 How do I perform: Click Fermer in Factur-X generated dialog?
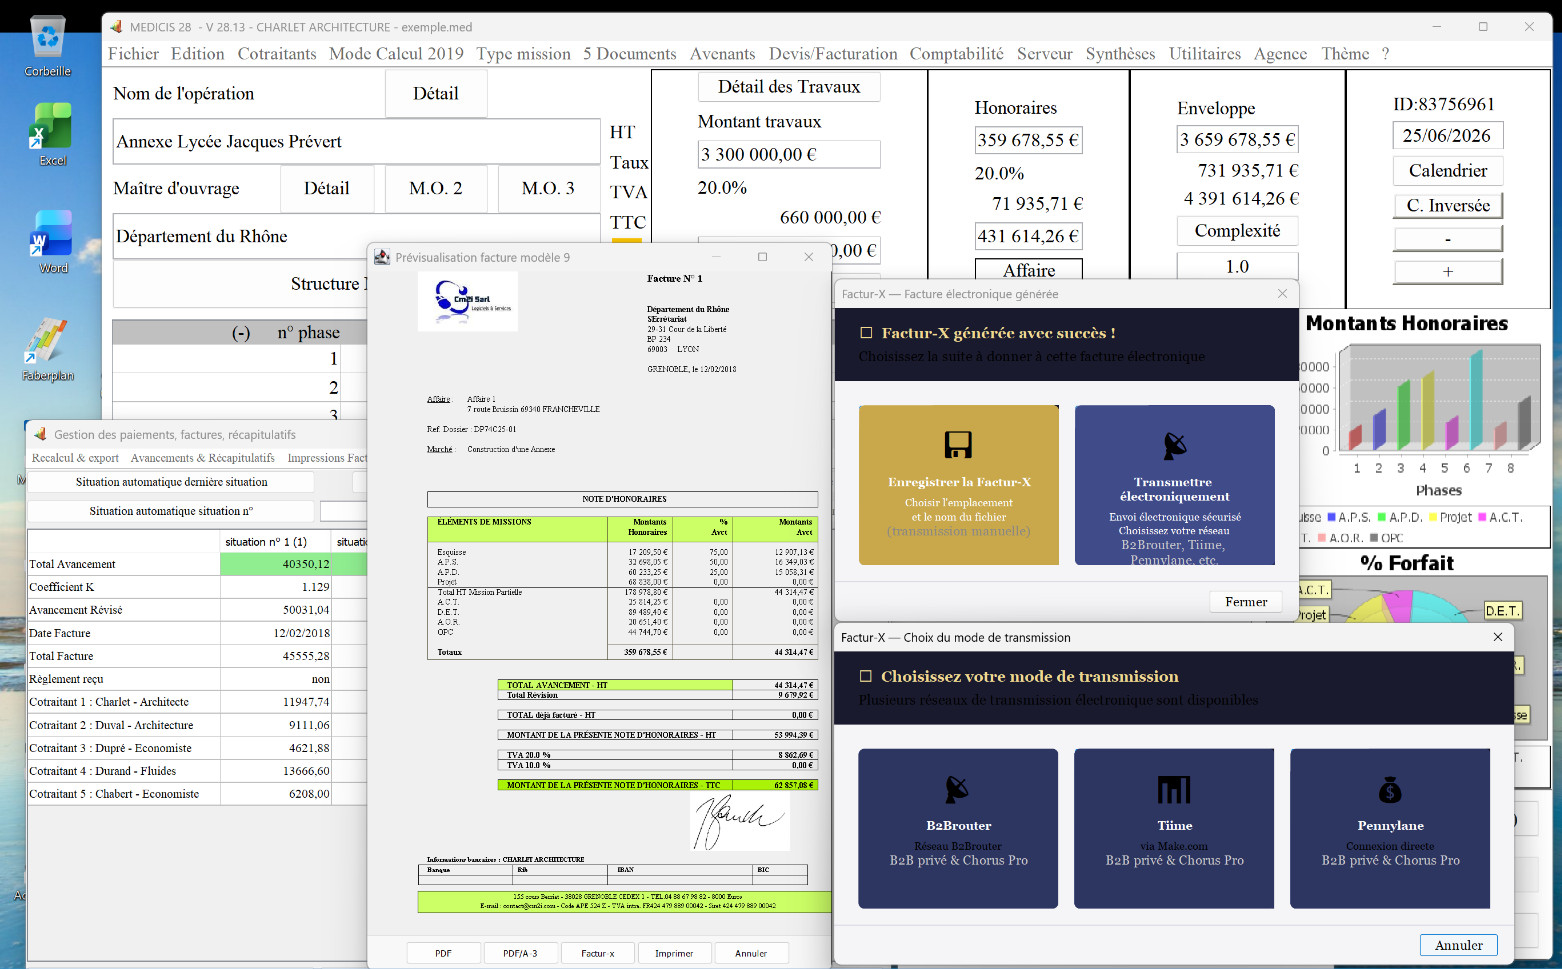point(1246,602)
